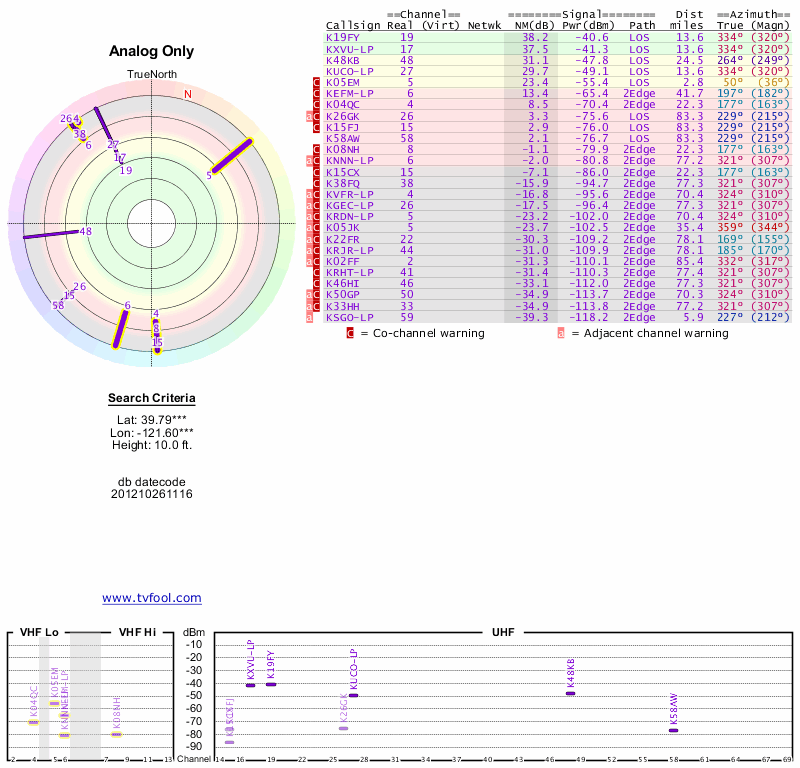Click the adjacent-channel 'a' icon beside K26GK

309,116
